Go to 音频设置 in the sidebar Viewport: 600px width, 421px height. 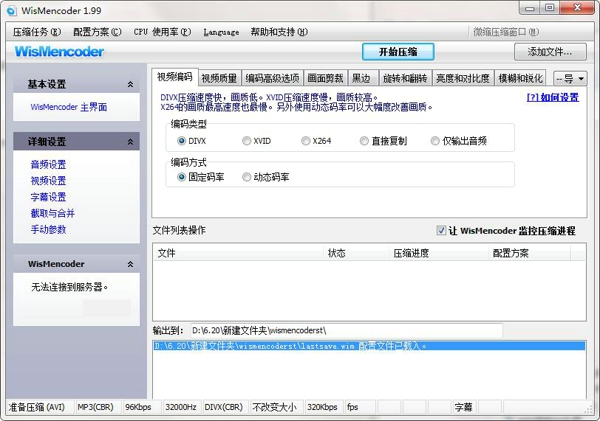[x=49, y=164]
